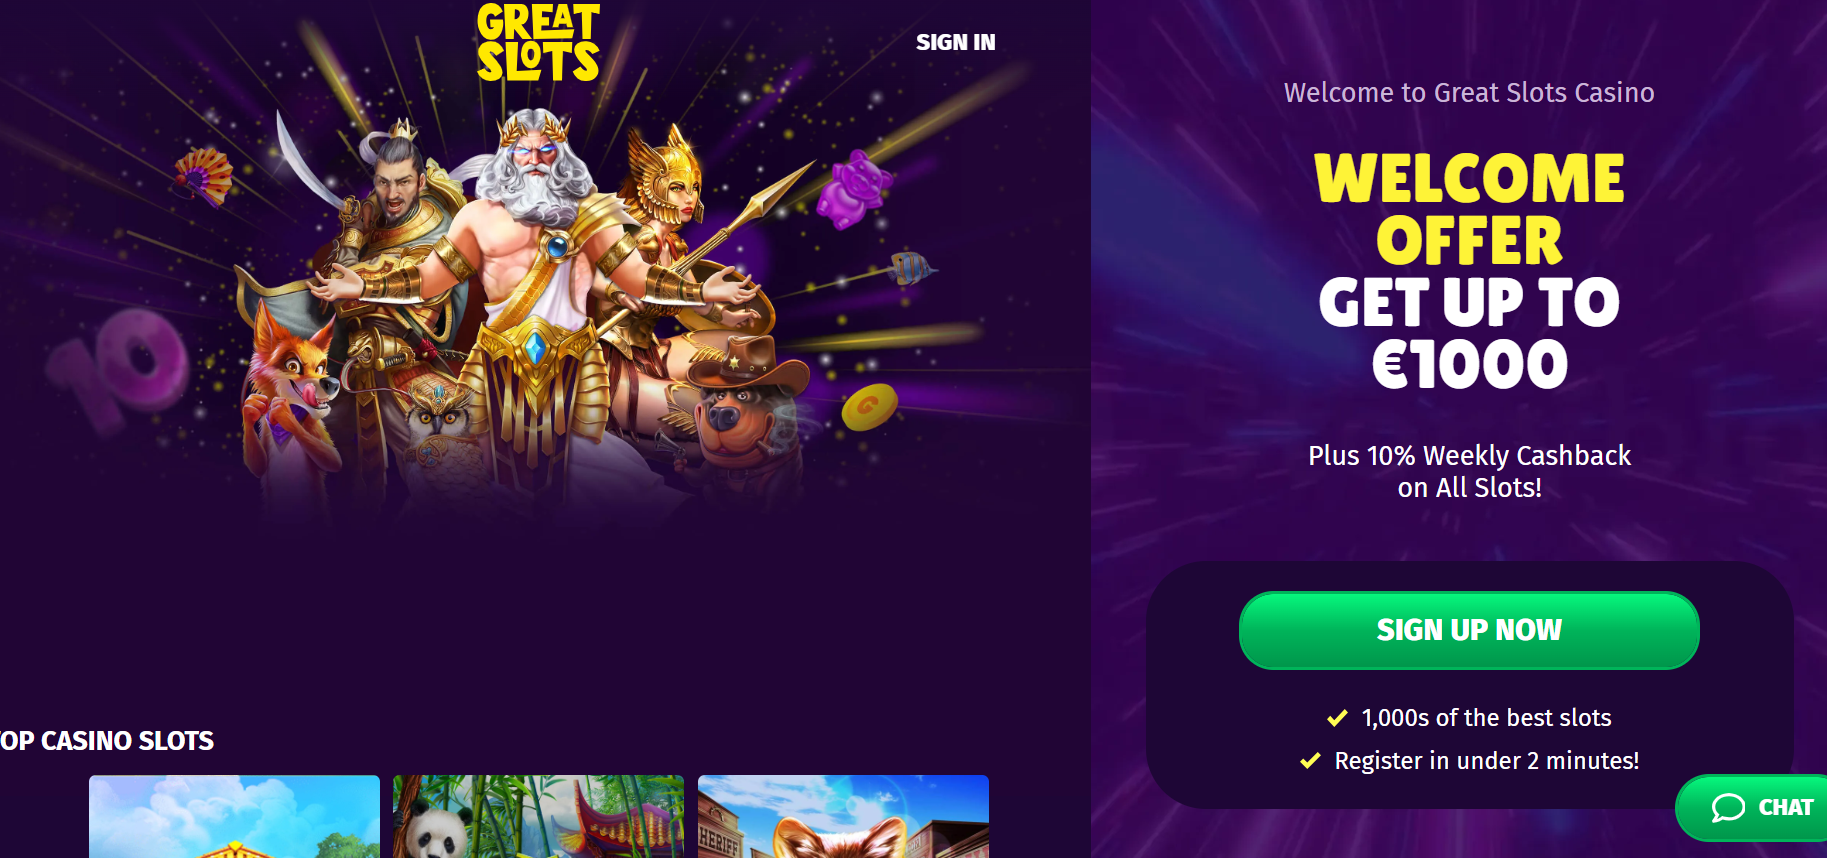The height and width of the screenshot is (858, 1827).
Task: Click the red folding fan graphic
Action: [204, 176]
